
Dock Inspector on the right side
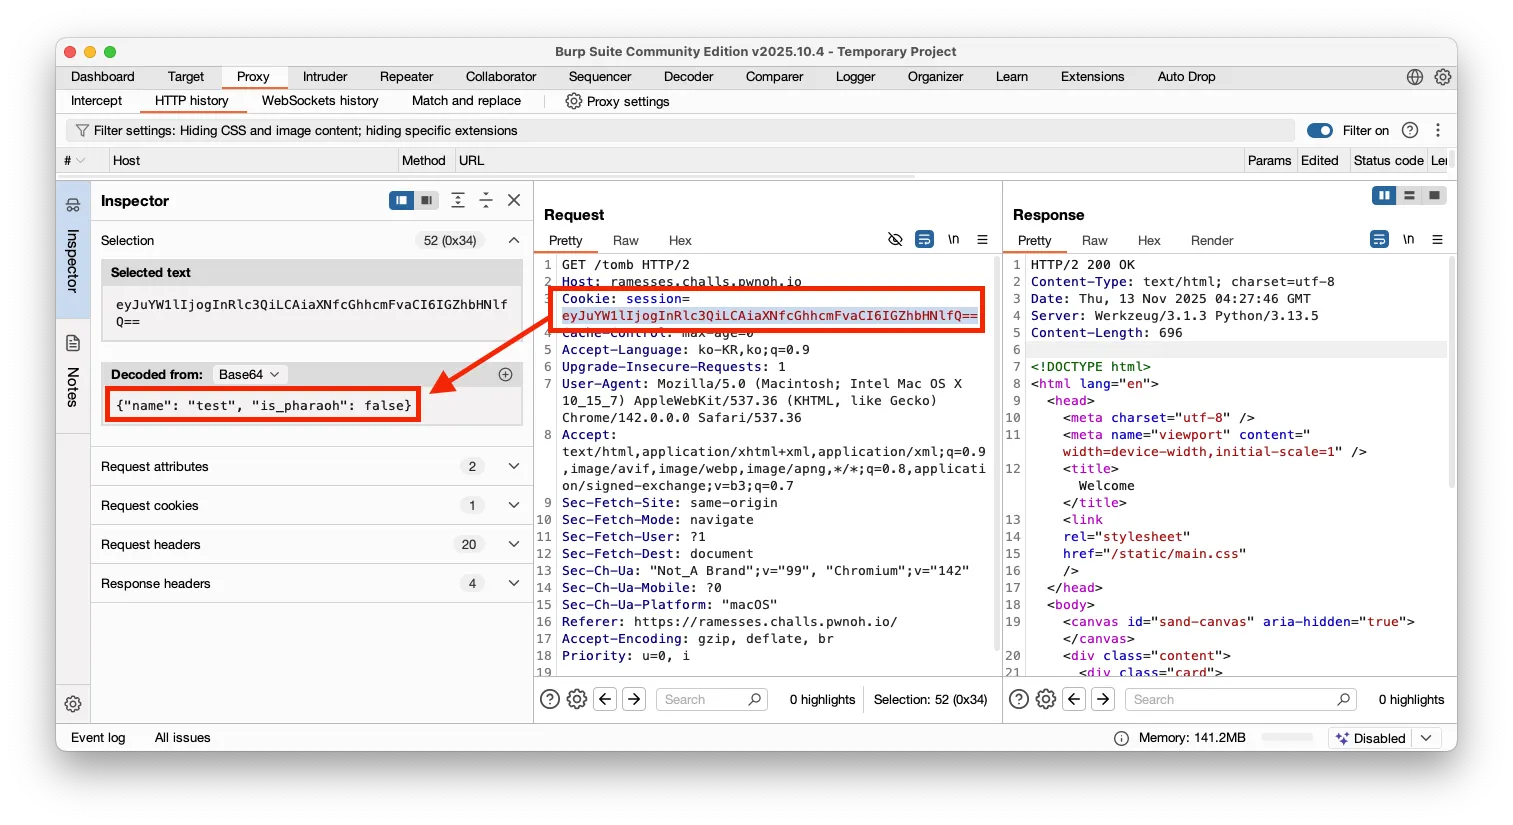pos(427,200)
